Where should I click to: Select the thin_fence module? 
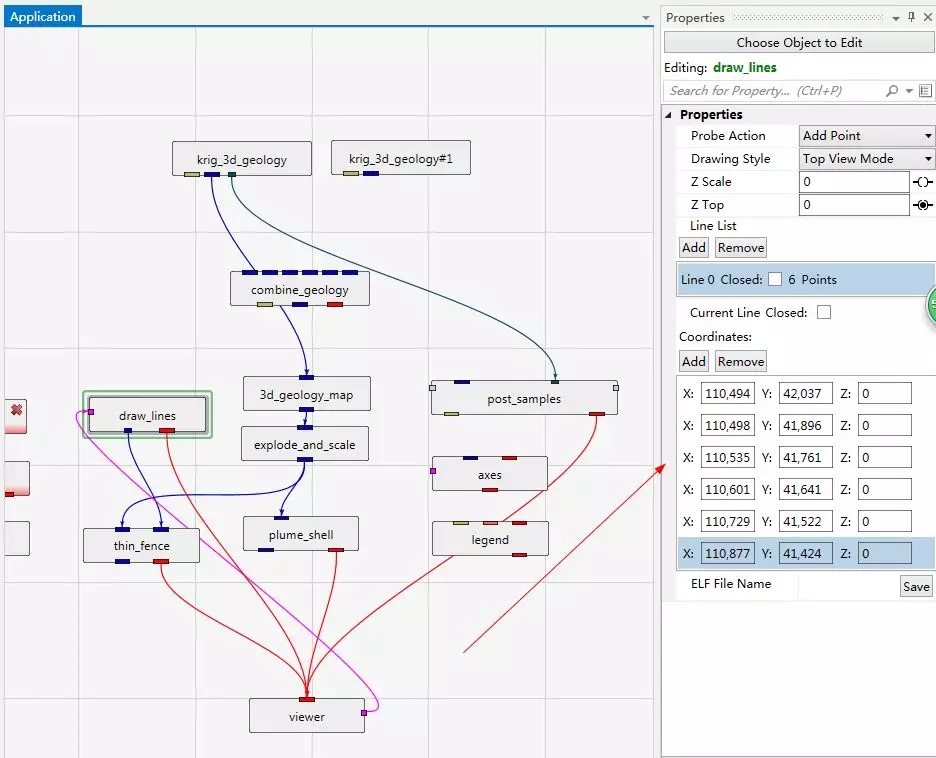pos(141,546)
